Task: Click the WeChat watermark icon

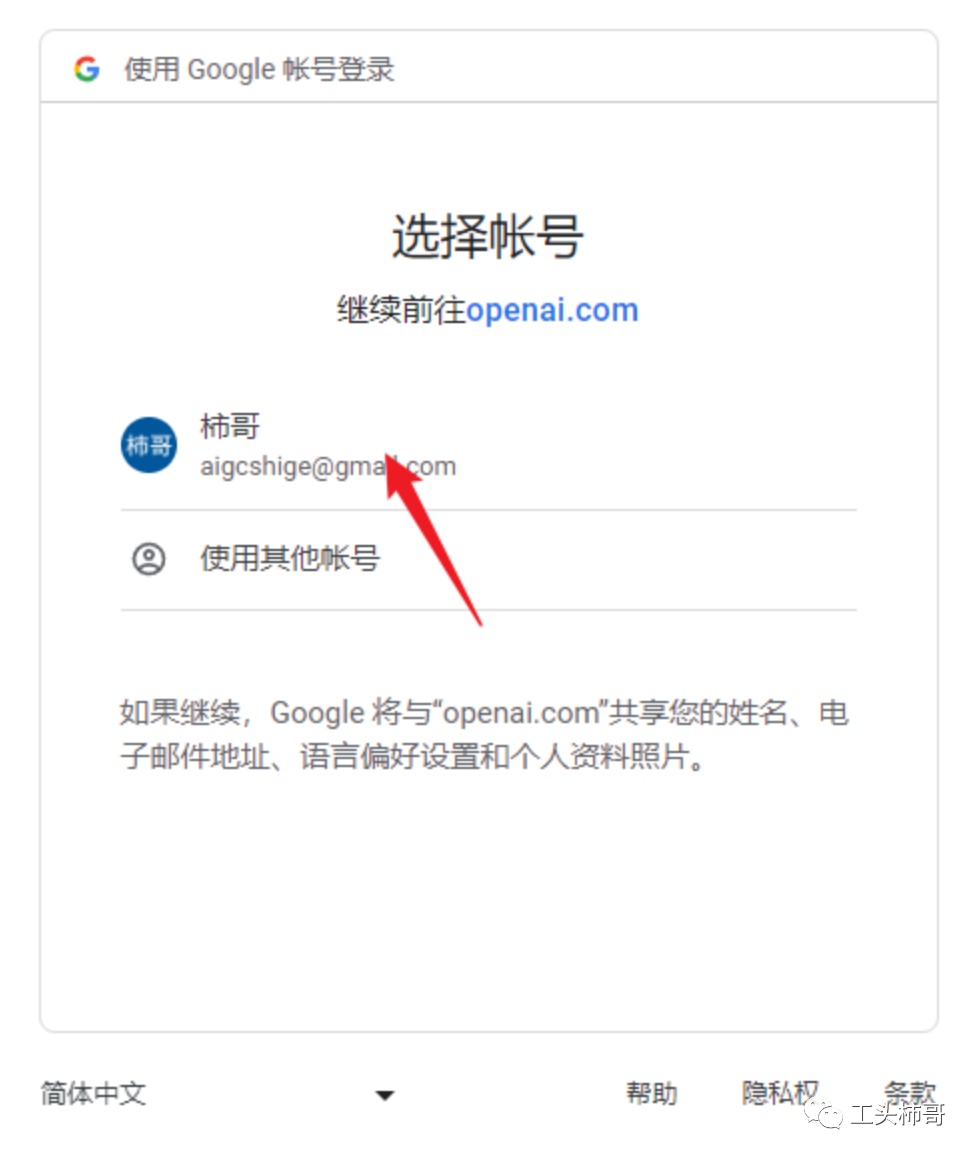Action: (823, 1114)
